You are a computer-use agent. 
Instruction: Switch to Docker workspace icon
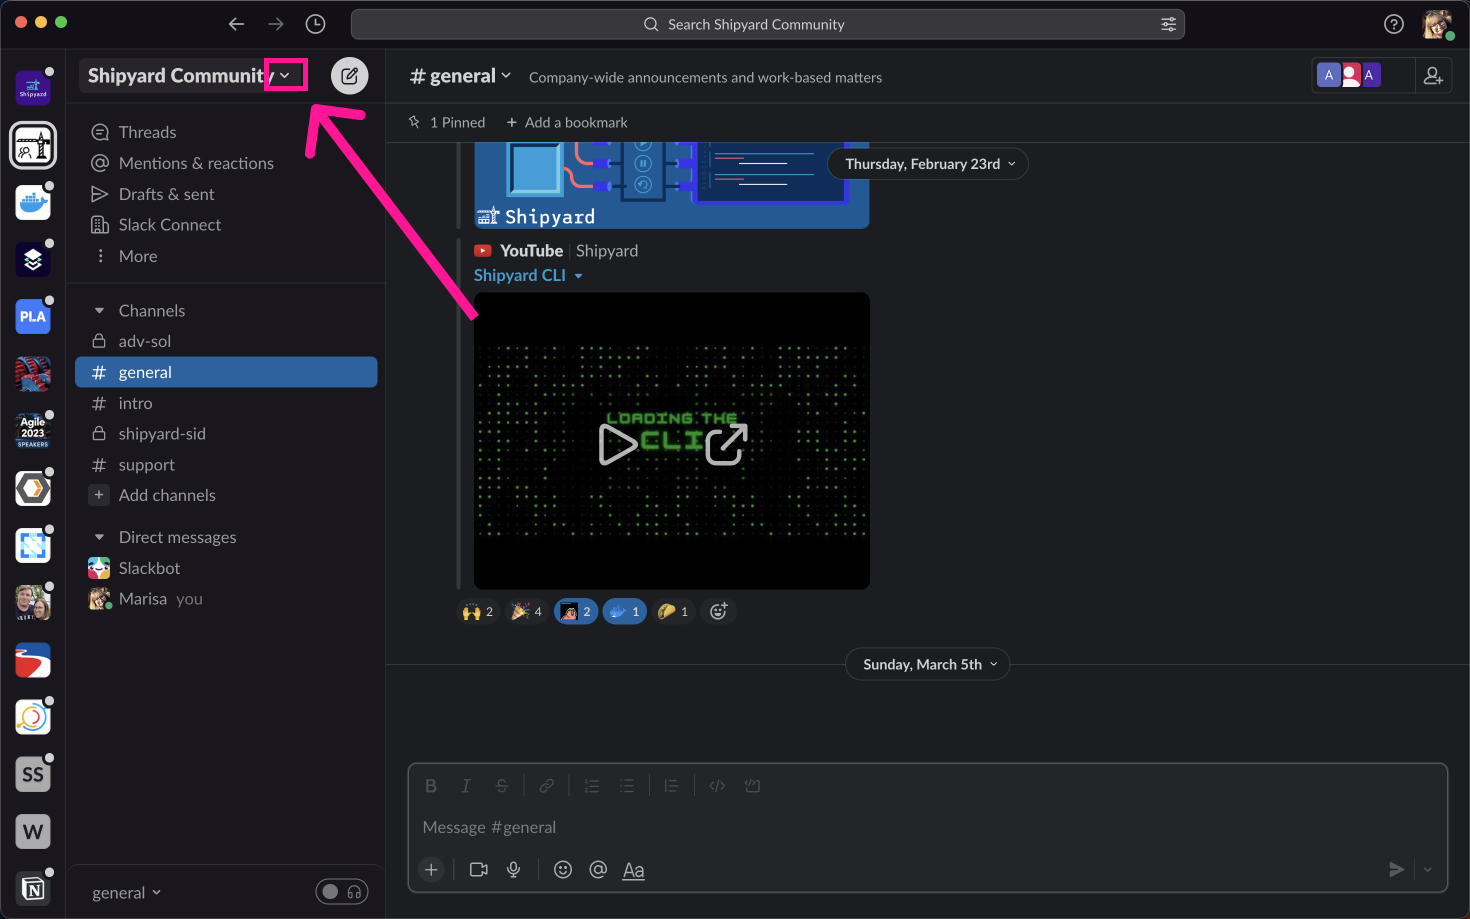point(33,202)
